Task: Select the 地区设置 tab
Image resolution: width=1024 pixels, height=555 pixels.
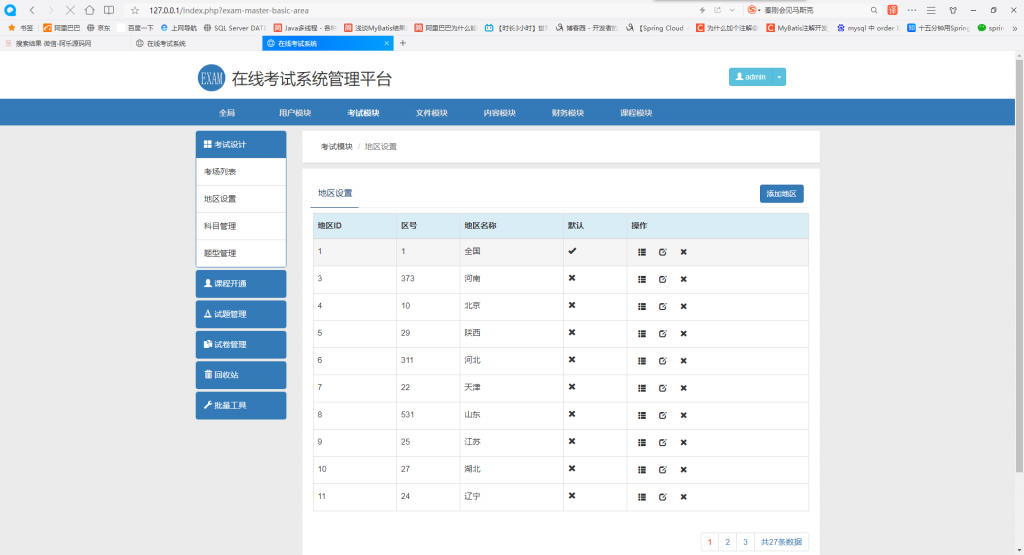Action: coord(335,193)
